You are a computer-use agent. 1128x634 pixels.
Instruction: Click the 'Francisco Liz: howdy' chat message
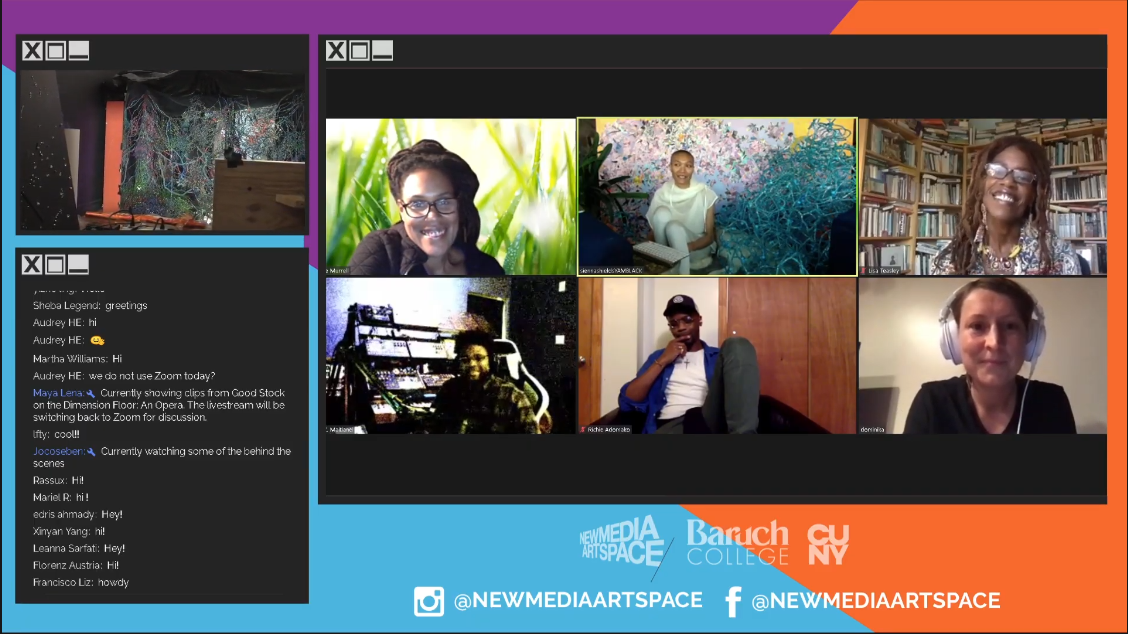(x=81, y=583)
